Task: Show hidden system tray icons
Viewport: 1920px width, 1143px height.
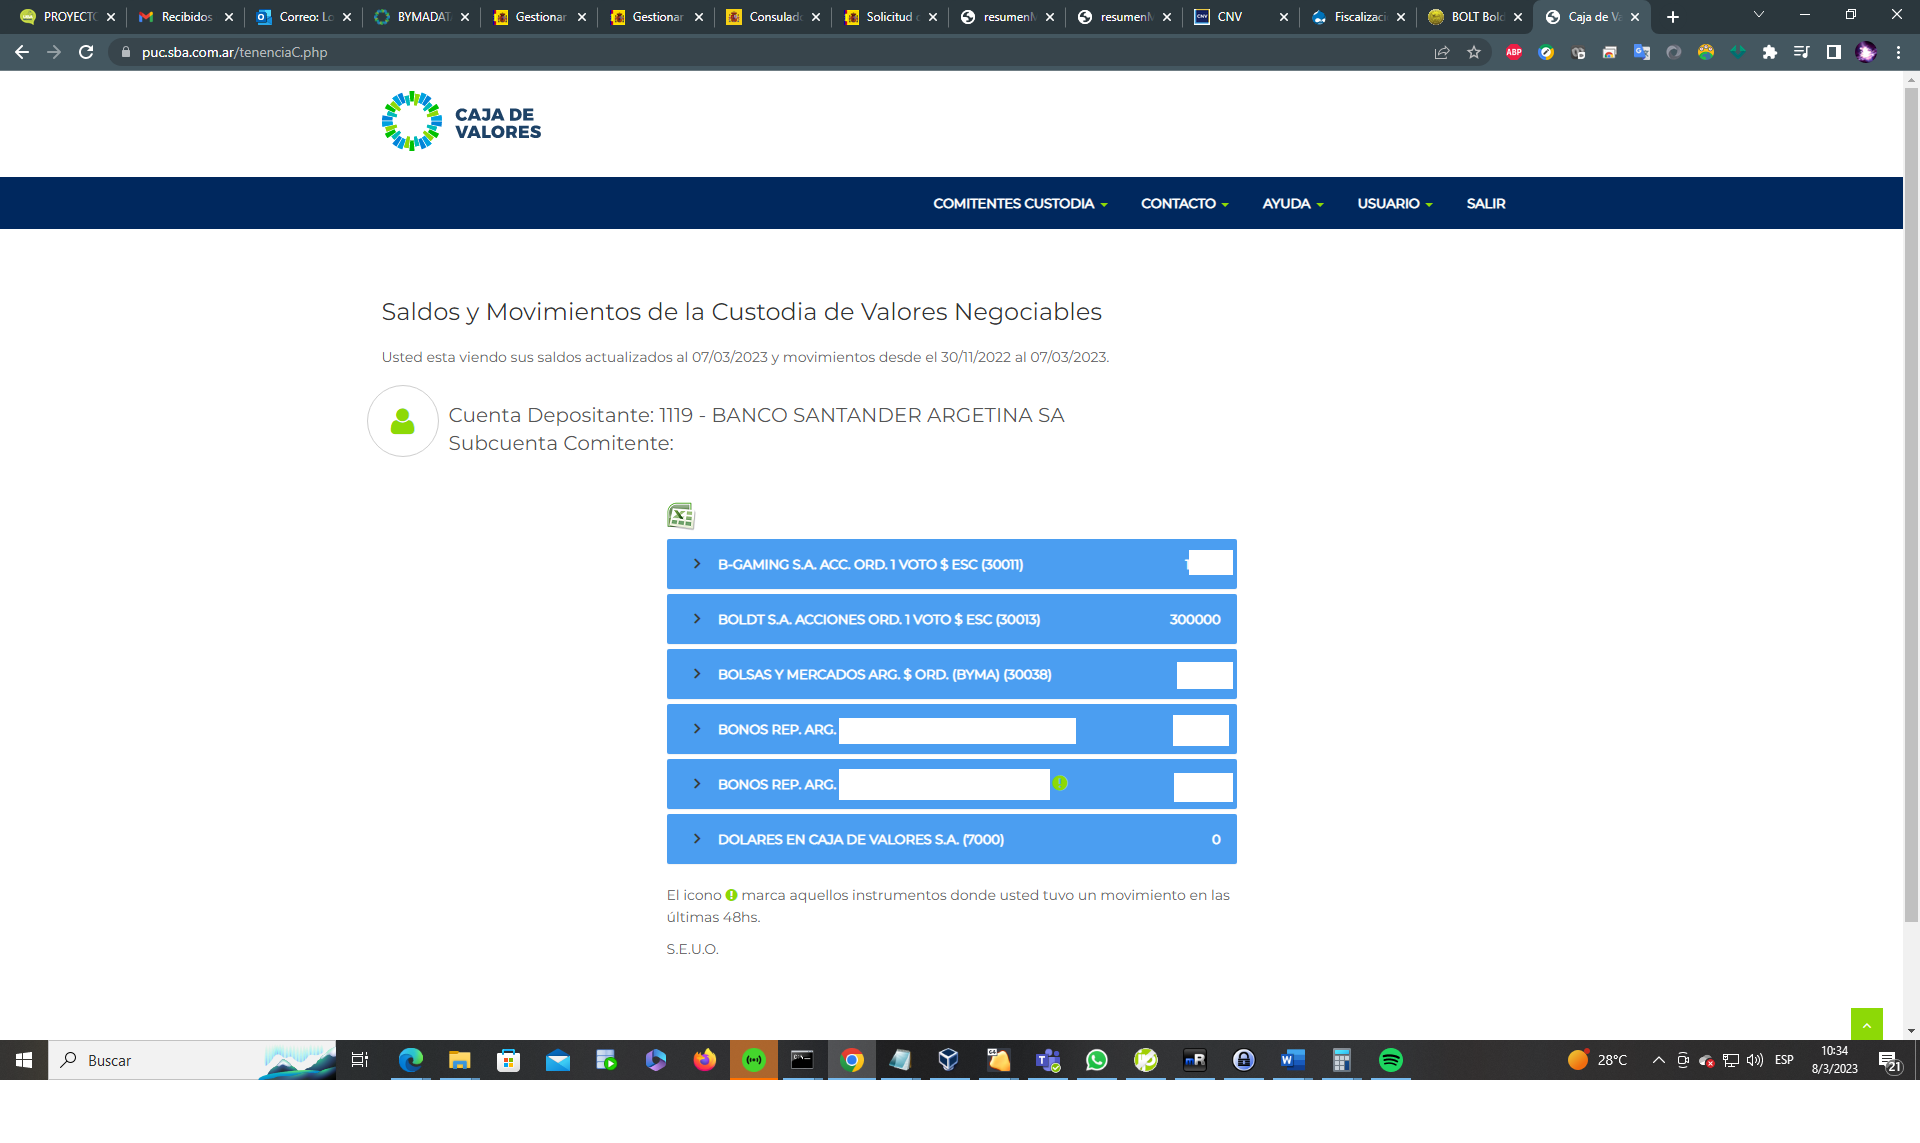Action: pos(1658,1060)
